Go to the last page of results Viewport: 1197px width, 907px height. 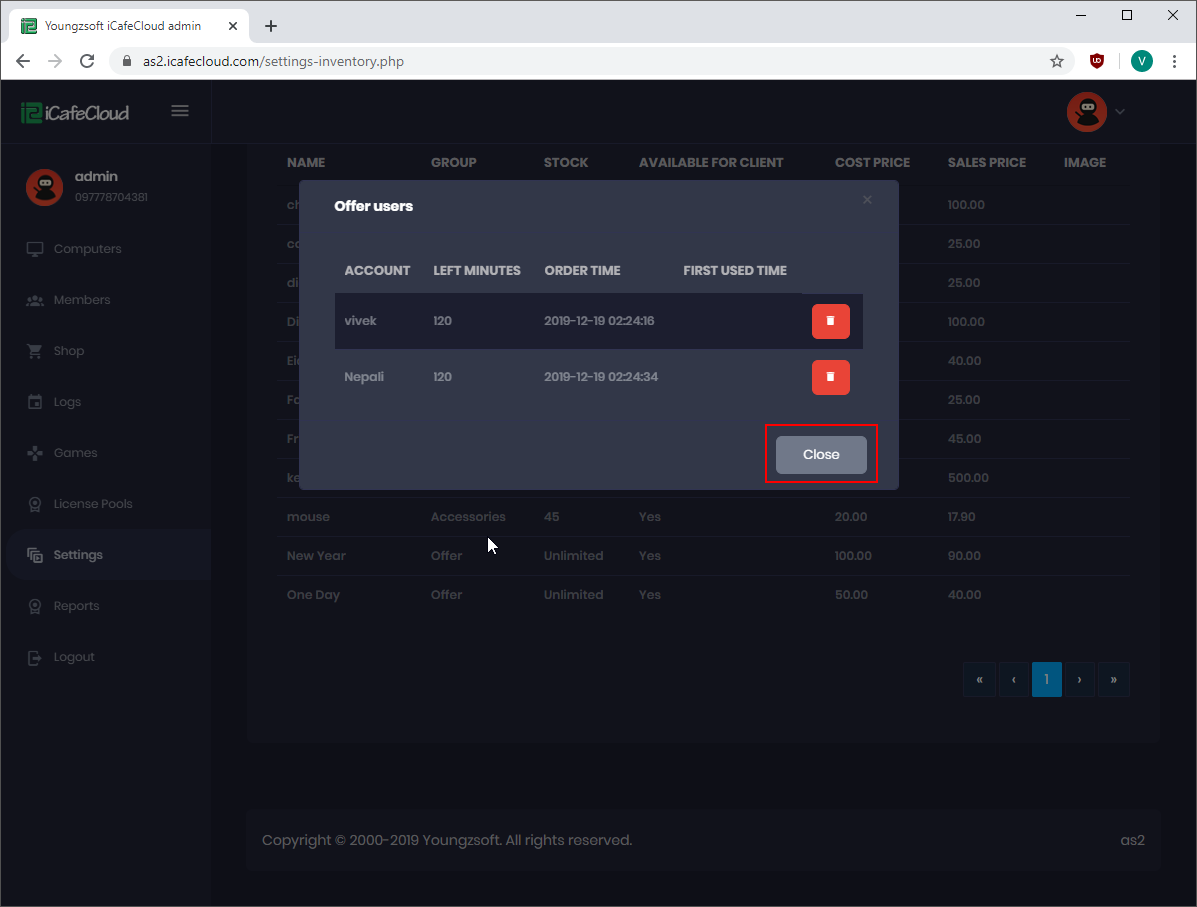(1113, 680)
